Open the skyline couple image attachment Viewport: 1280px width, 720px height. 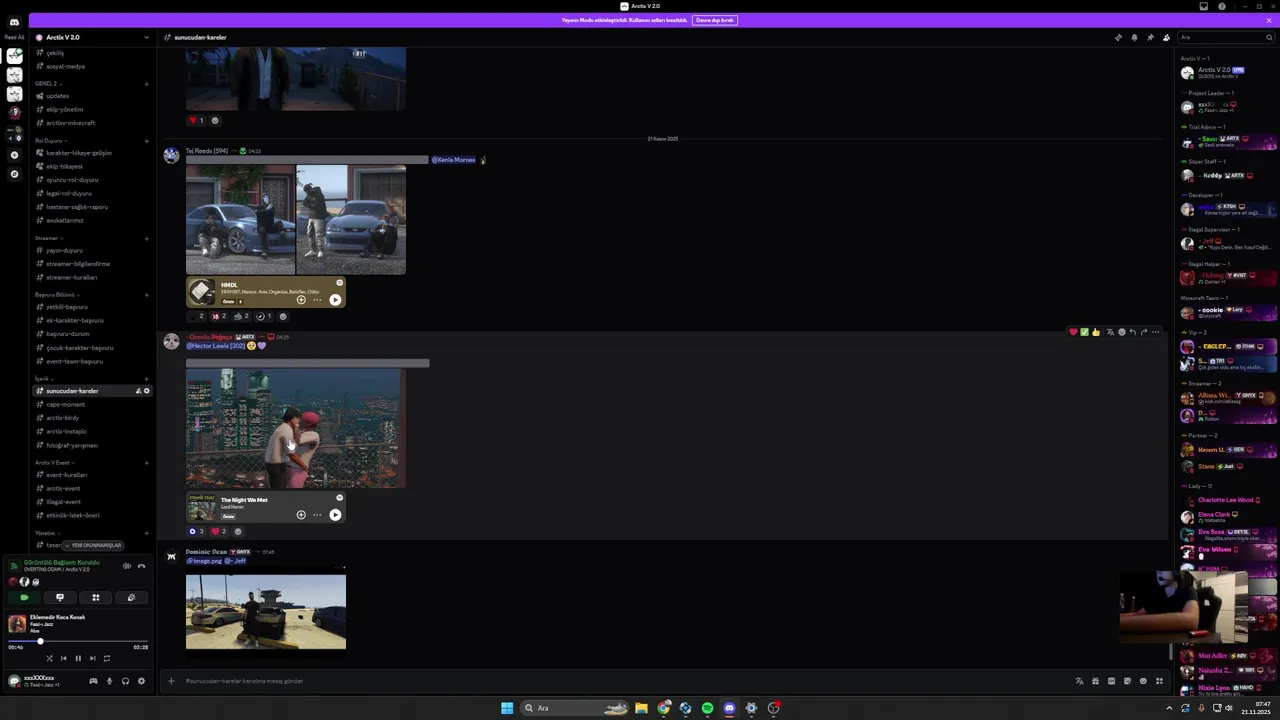(296, 428)
